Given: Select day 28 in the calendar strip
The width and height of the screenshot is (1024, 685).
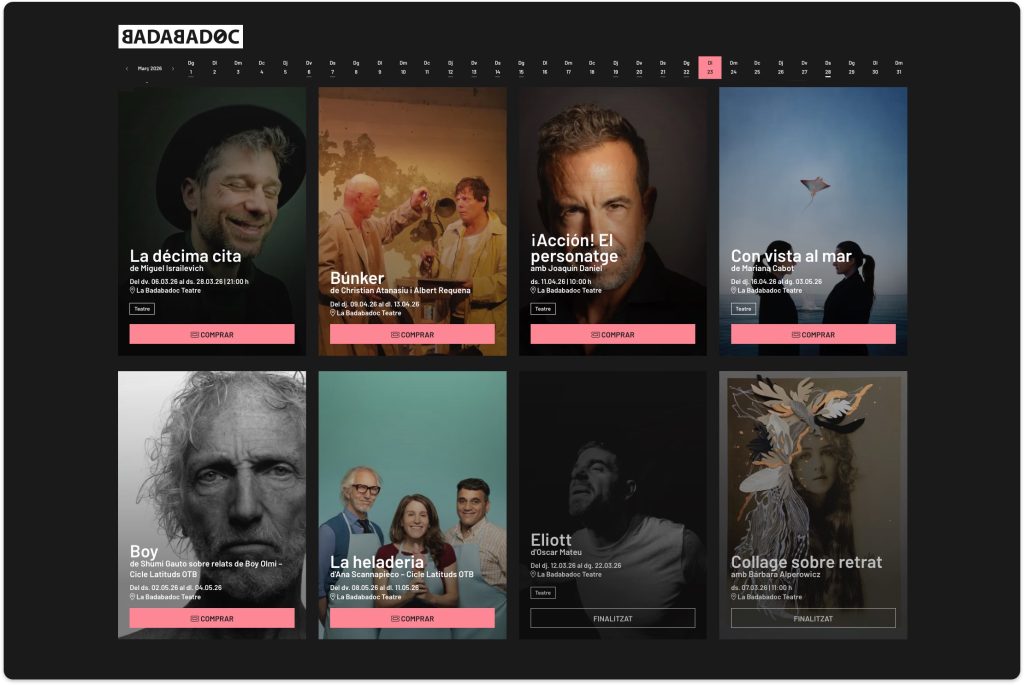Looking at the screenshot, I should 827,68.
